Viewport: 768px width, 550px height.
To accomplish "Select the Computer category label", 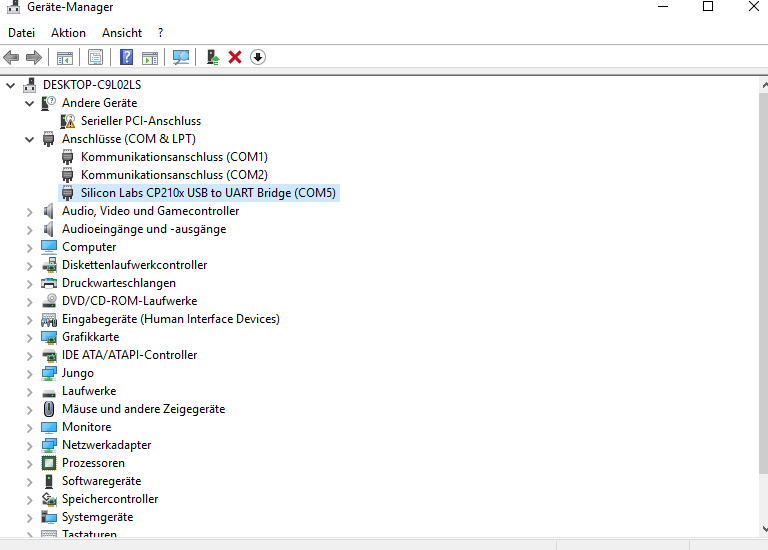I will (89, 247).
